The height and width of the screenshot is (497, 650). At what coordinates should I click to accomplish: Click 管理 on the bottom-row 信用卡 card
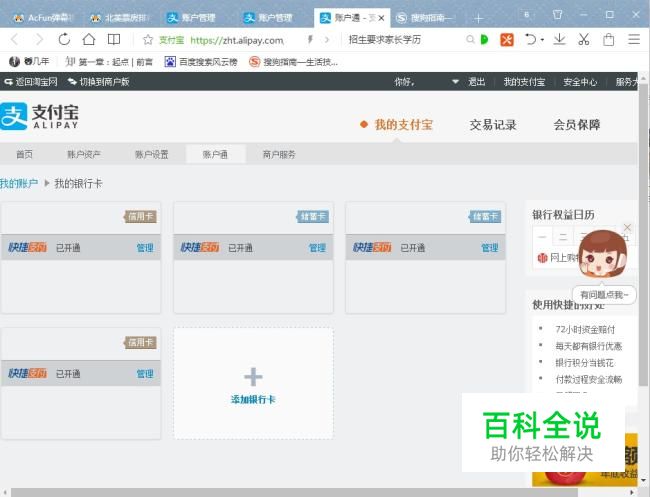pos(145,374)
